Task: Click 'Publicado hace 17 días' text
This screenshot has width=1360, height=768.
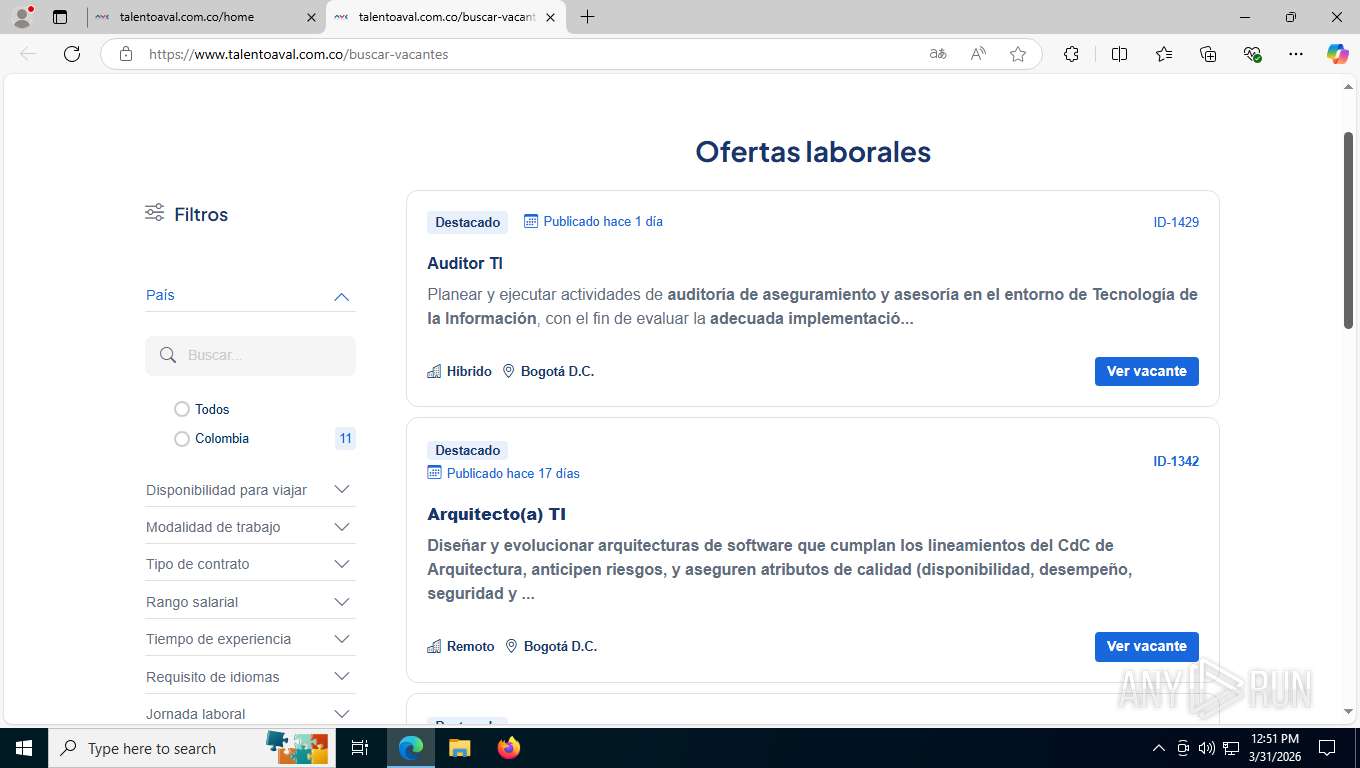Action: [513, 473]
